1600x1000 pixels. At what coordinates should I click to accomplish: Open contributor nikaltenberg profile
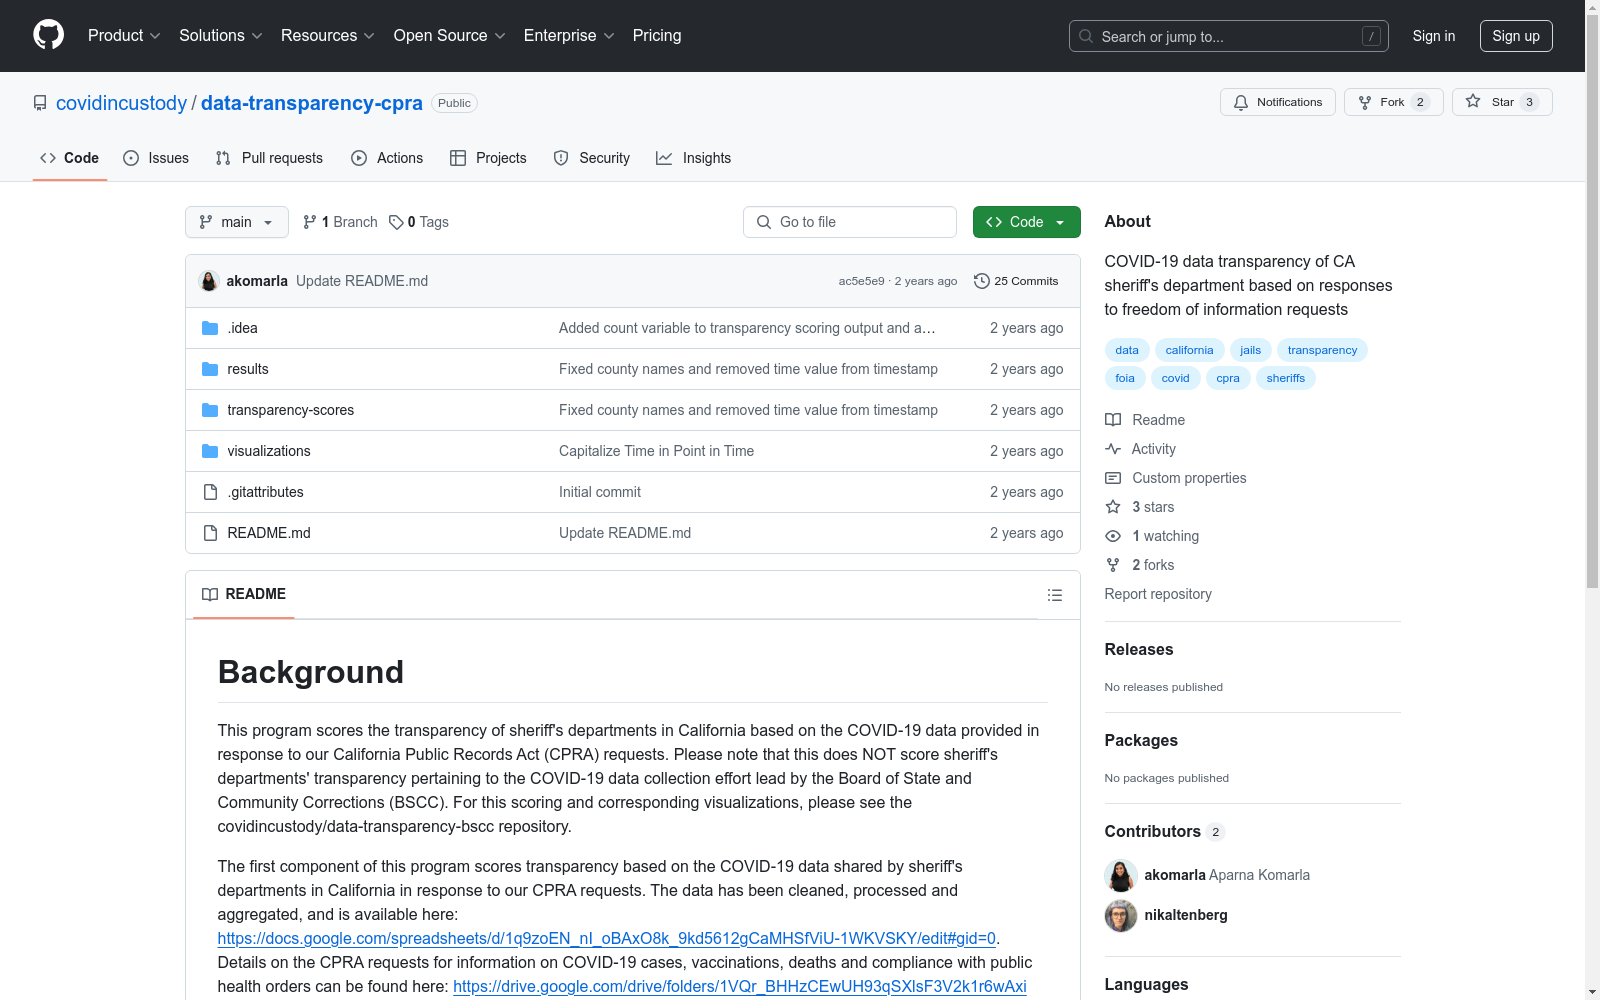[x=1186, y=915]
